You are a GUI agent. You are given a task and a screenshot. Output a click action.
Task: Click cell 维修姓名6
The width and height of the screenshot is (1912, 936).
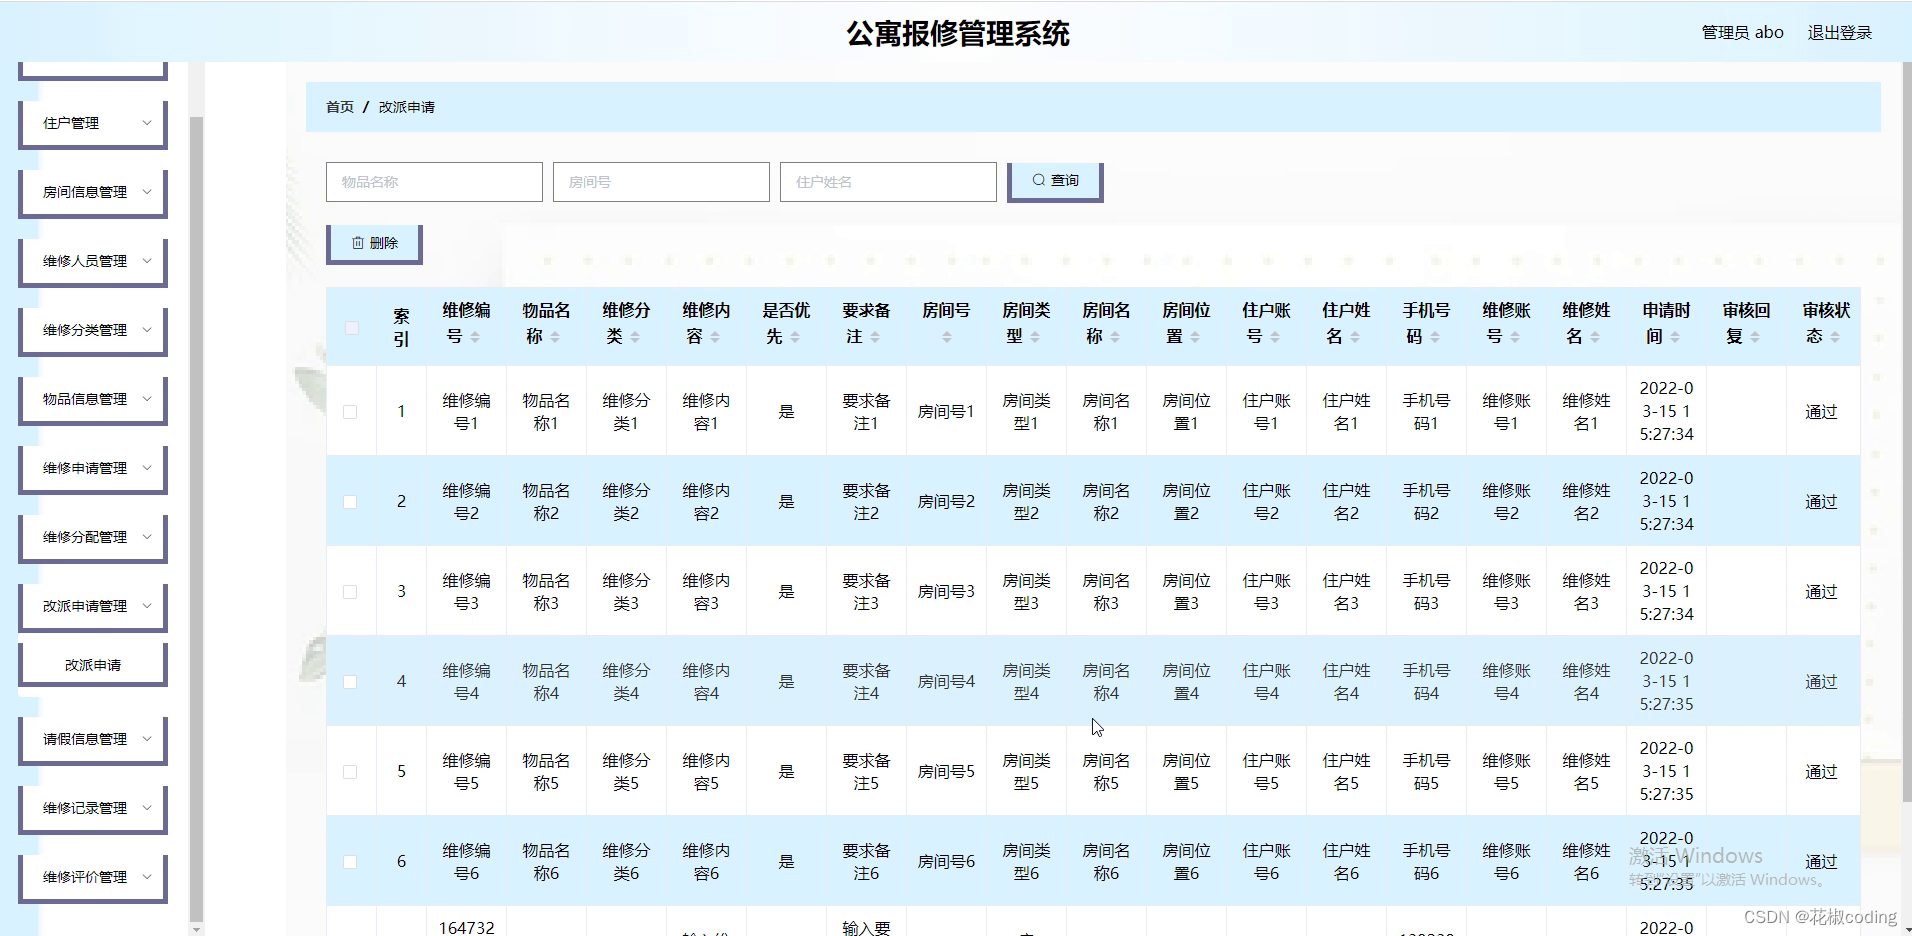[1587, 862]
